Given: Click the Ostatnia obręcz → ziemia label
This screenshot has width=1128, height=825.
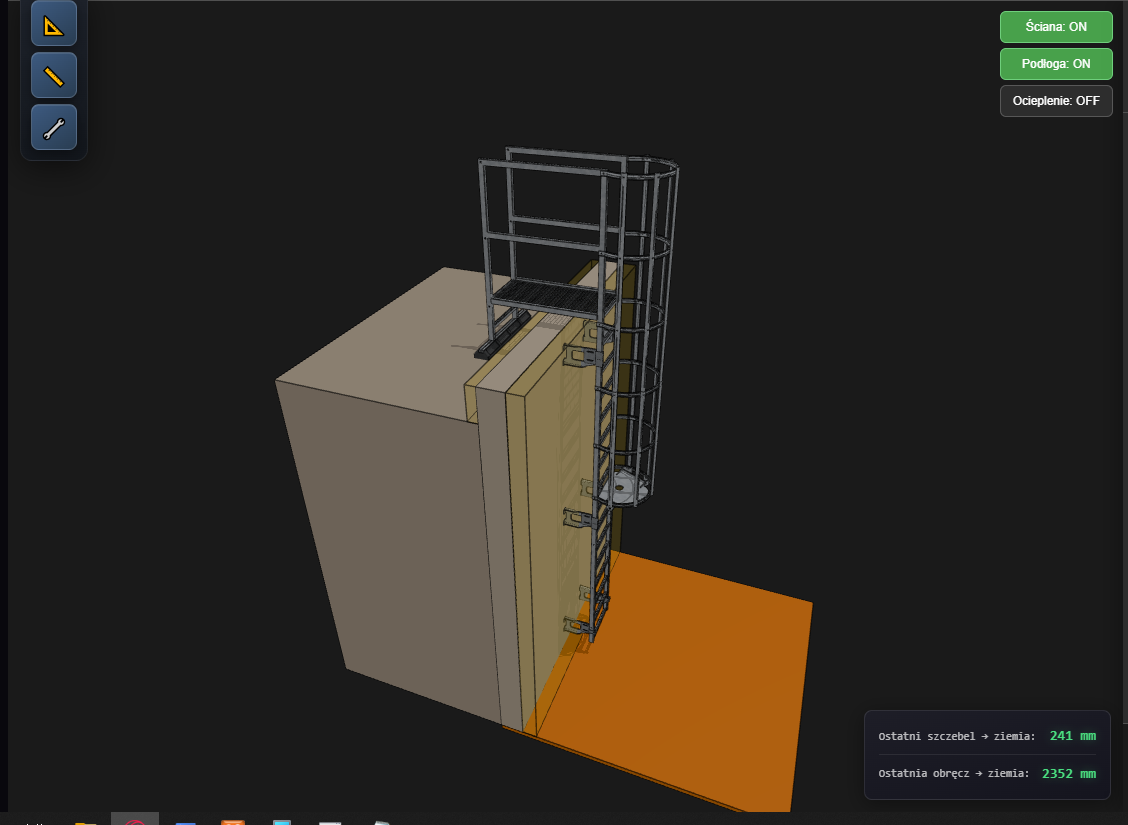Looking at the screenshot, I should click(953, 773).
